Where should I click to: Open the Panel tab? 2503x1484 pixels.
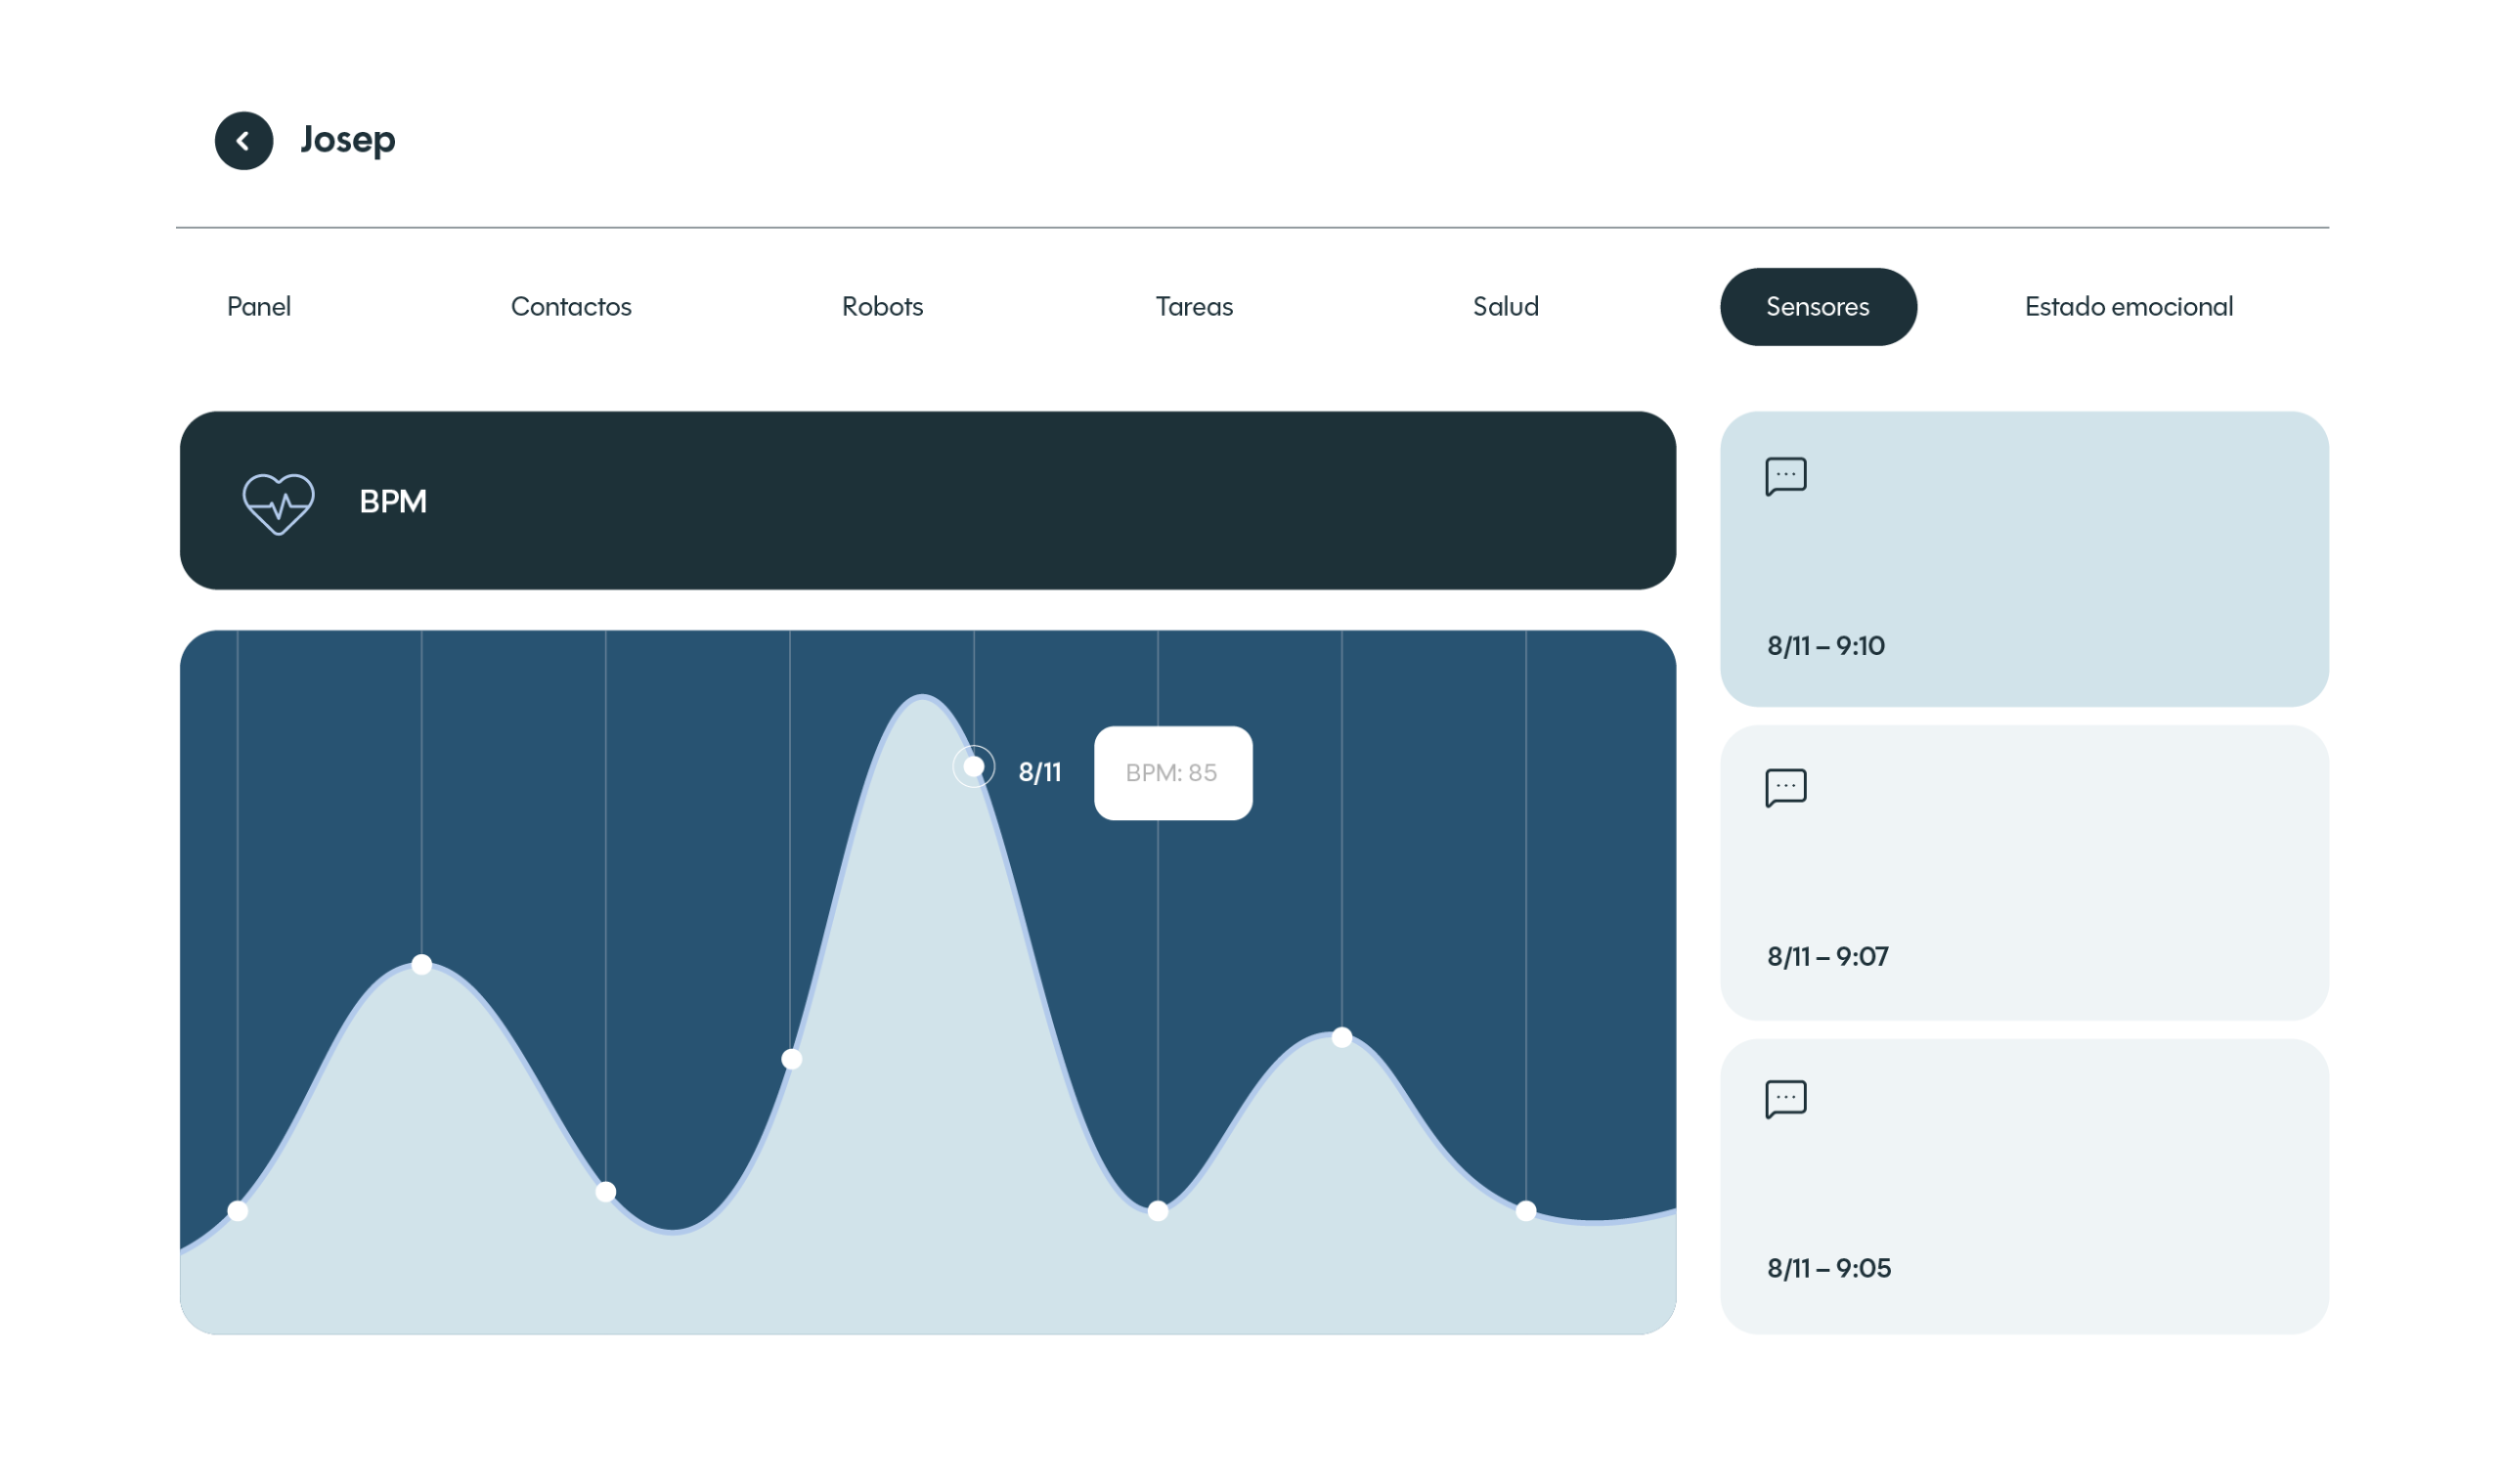259,307
